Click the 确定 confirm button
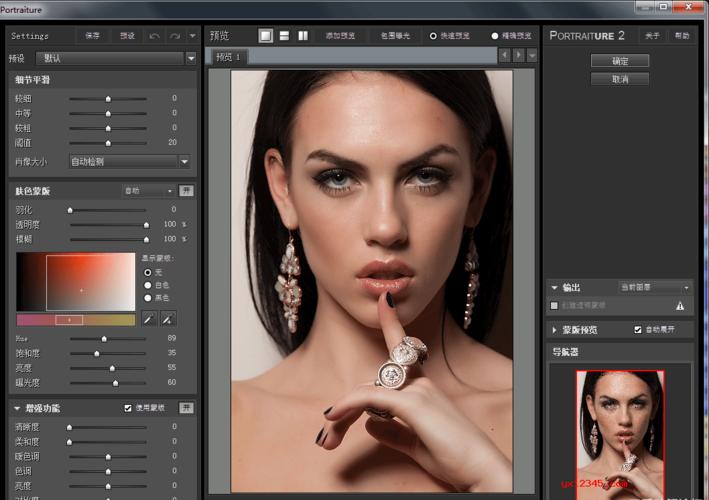The image size is (709, 500). [619, 61]
